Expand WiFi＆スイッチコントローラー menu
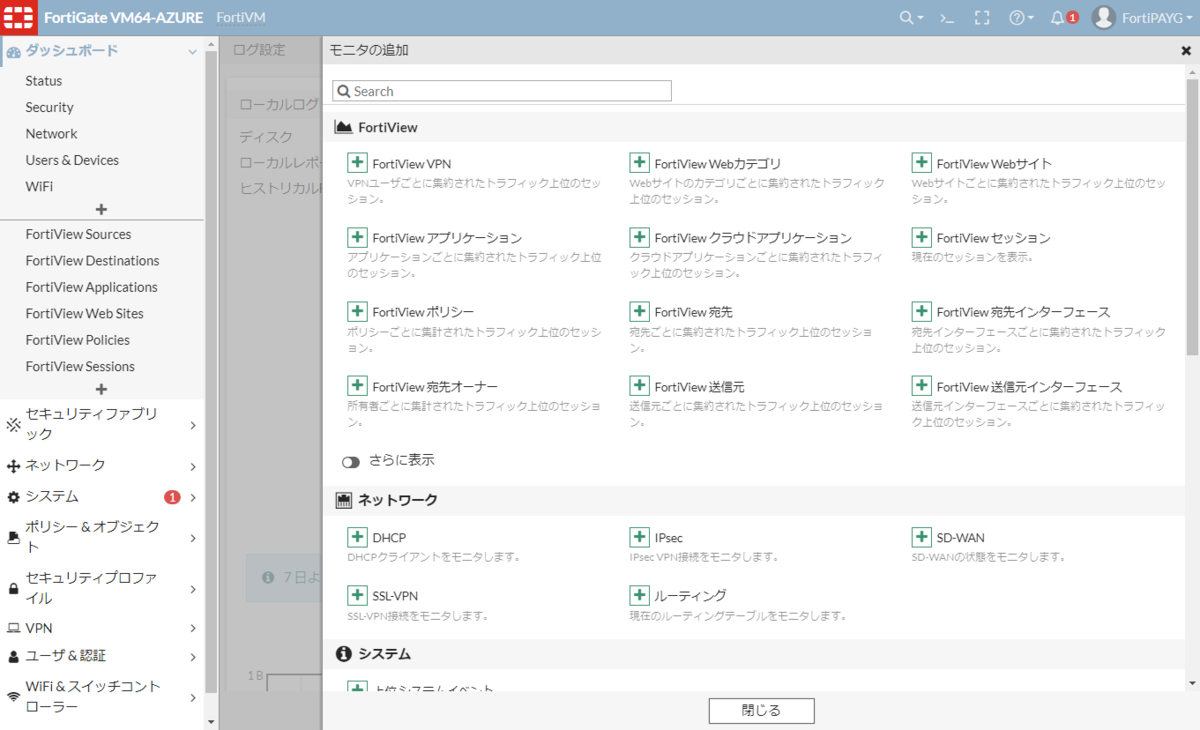The image size is (1200, 730). click(x=101, y=696)
